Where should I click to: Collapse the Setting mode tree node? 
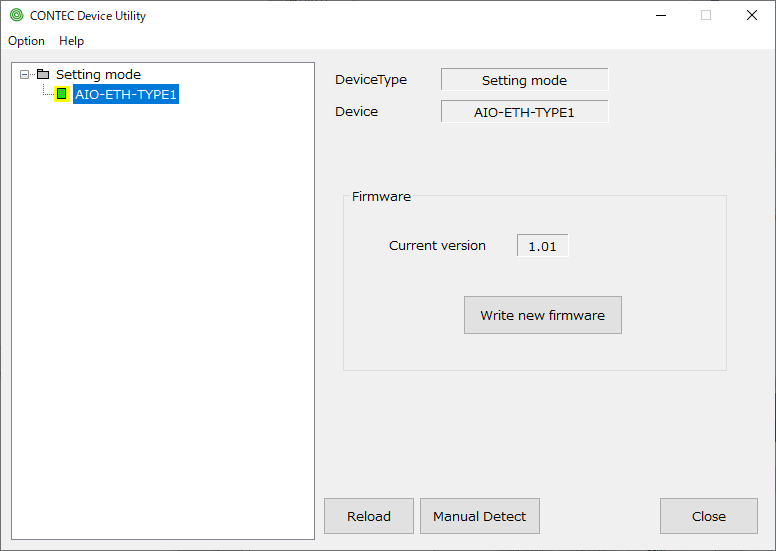[25, 74]
